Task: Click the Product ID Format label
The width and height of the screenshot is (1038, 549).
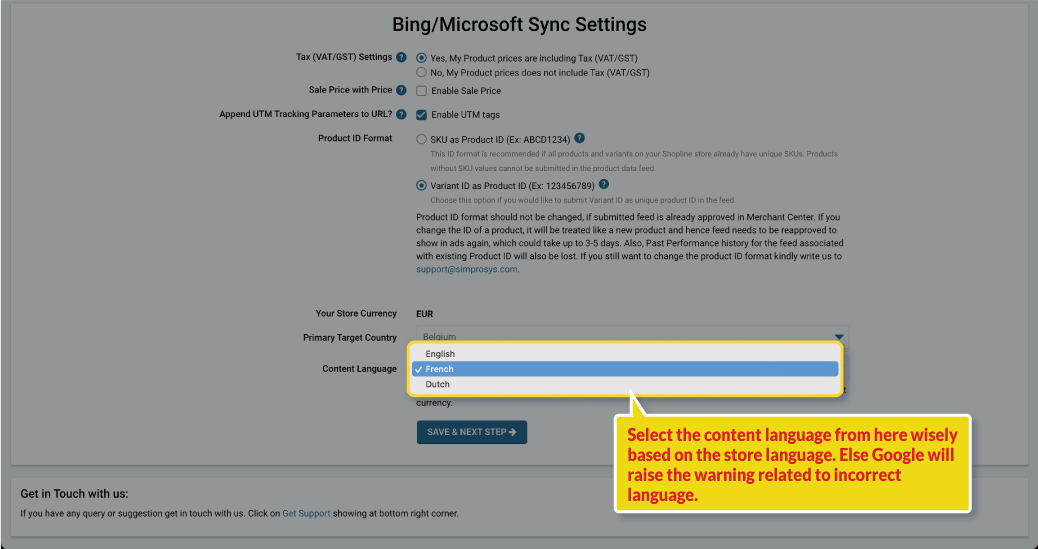Action: (x=355, y=138)
